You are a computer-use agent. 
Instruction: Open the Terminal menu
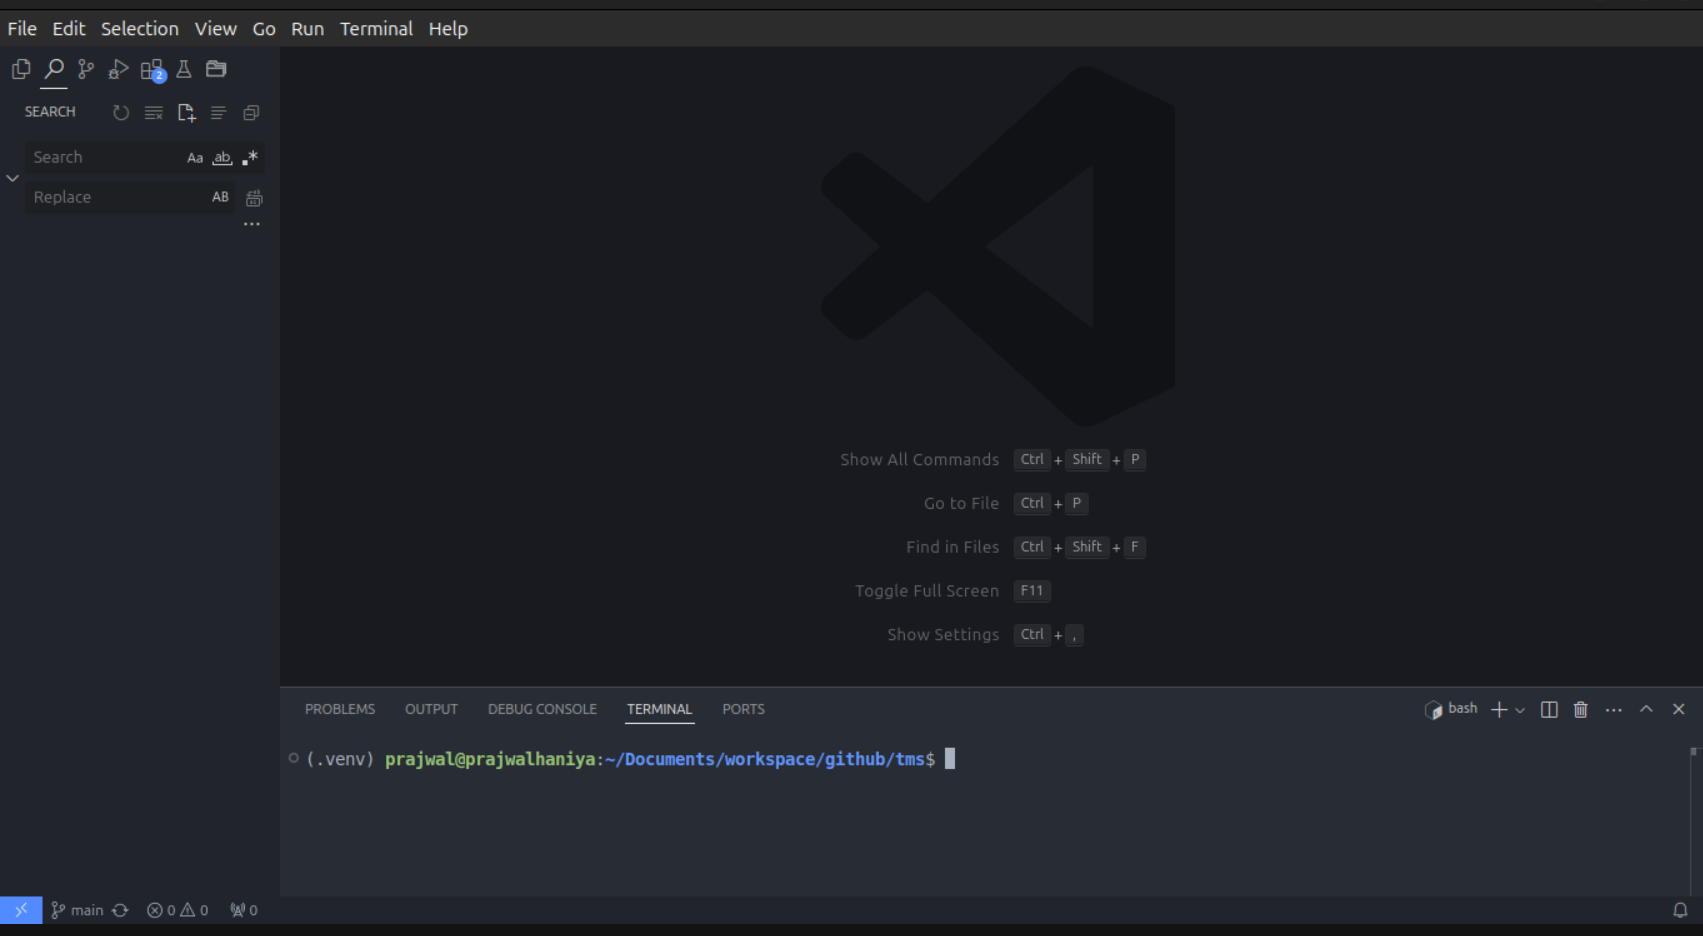(376, 28)
